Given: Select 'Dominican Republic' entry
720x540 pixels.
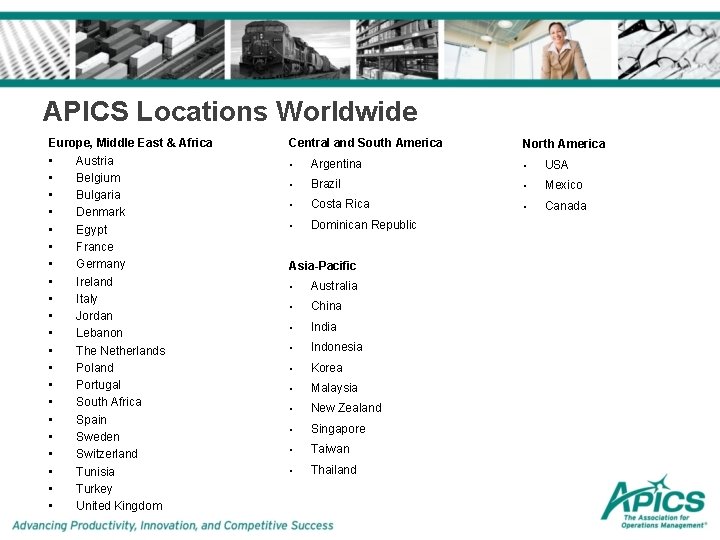Looking at the screenshot, I should click(364, 225).
